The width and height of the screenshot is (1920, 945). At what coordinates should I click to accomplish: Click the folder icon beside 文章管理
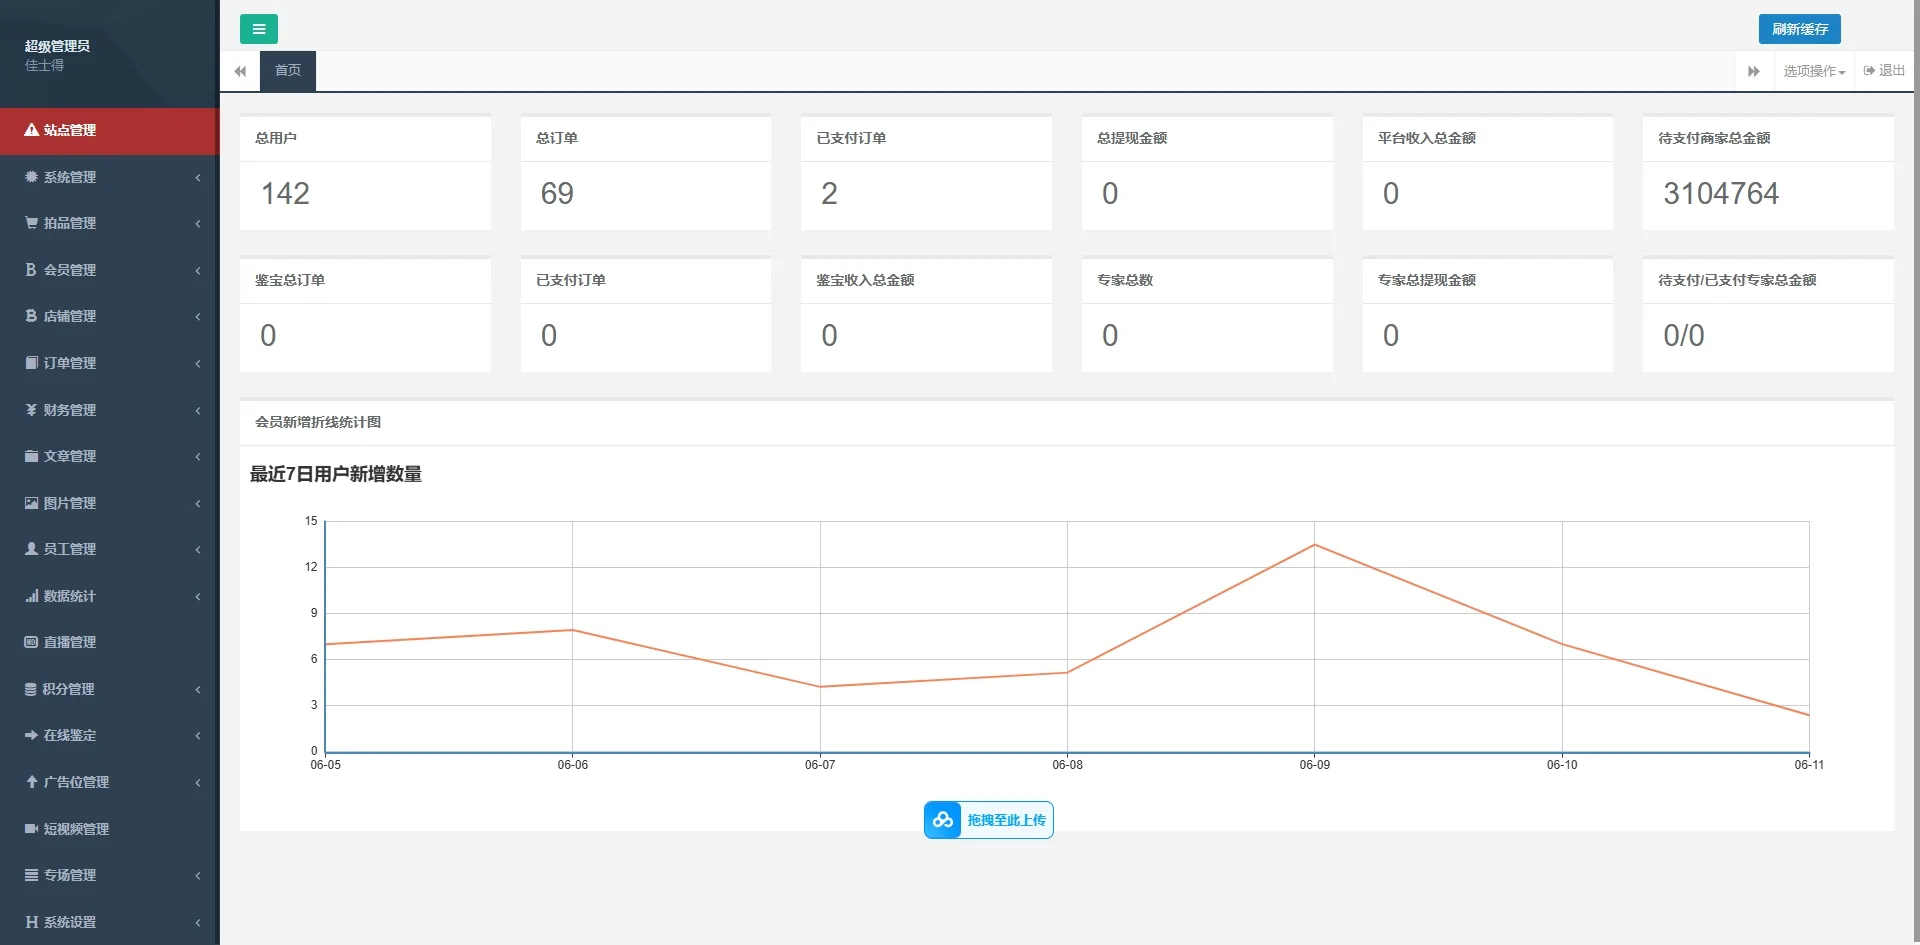point(31,456)
